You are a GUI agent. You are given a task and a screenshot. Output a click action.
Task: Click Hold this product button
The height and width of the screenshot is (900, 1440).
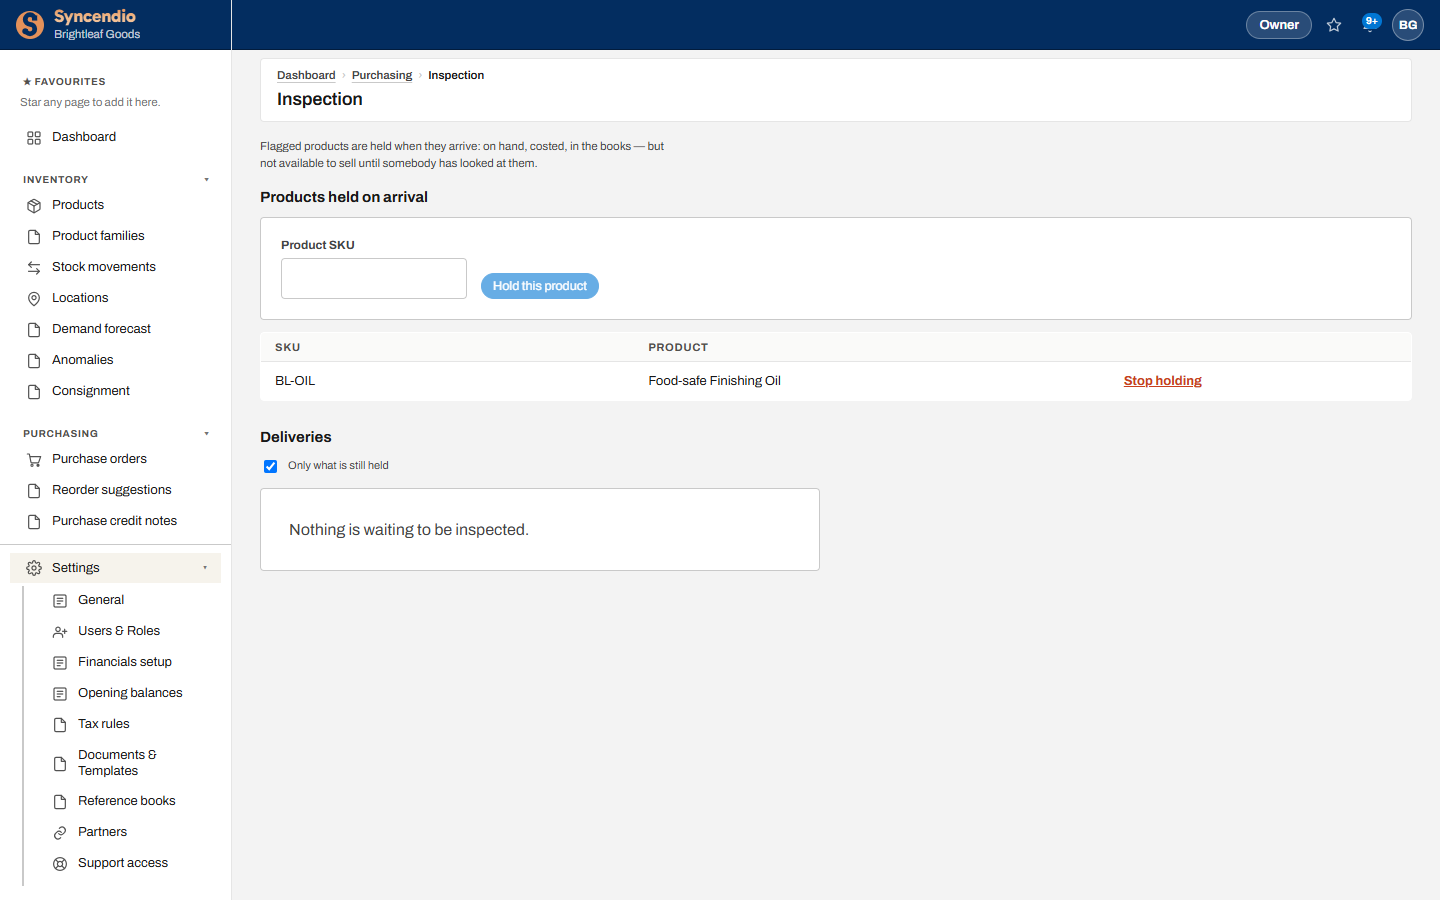coord(540,286)
